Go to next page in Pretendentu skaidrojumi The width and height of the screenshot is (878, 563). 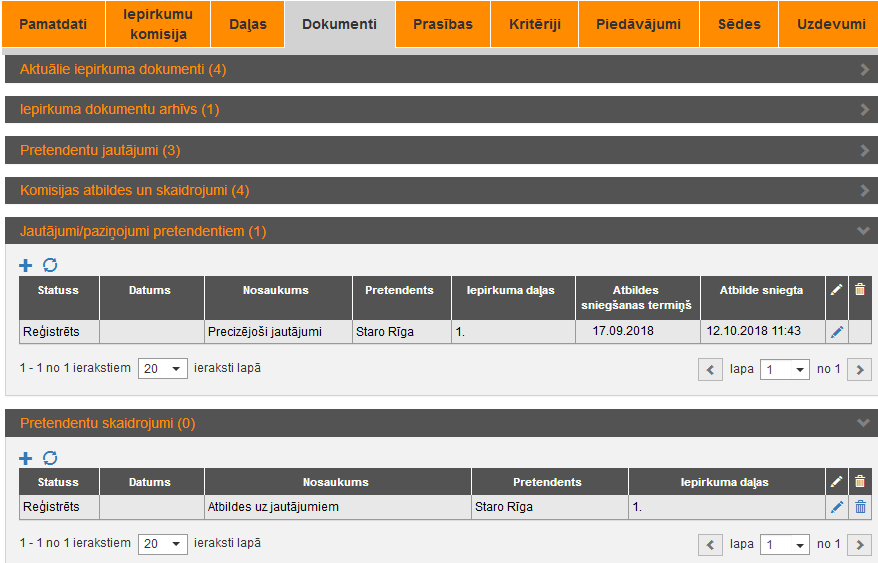(859, 545)
